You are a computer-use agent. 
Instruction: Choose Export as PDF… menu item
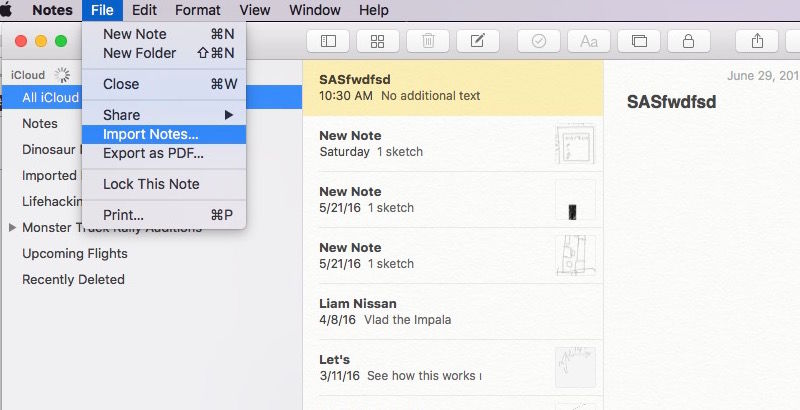(164, 153)
